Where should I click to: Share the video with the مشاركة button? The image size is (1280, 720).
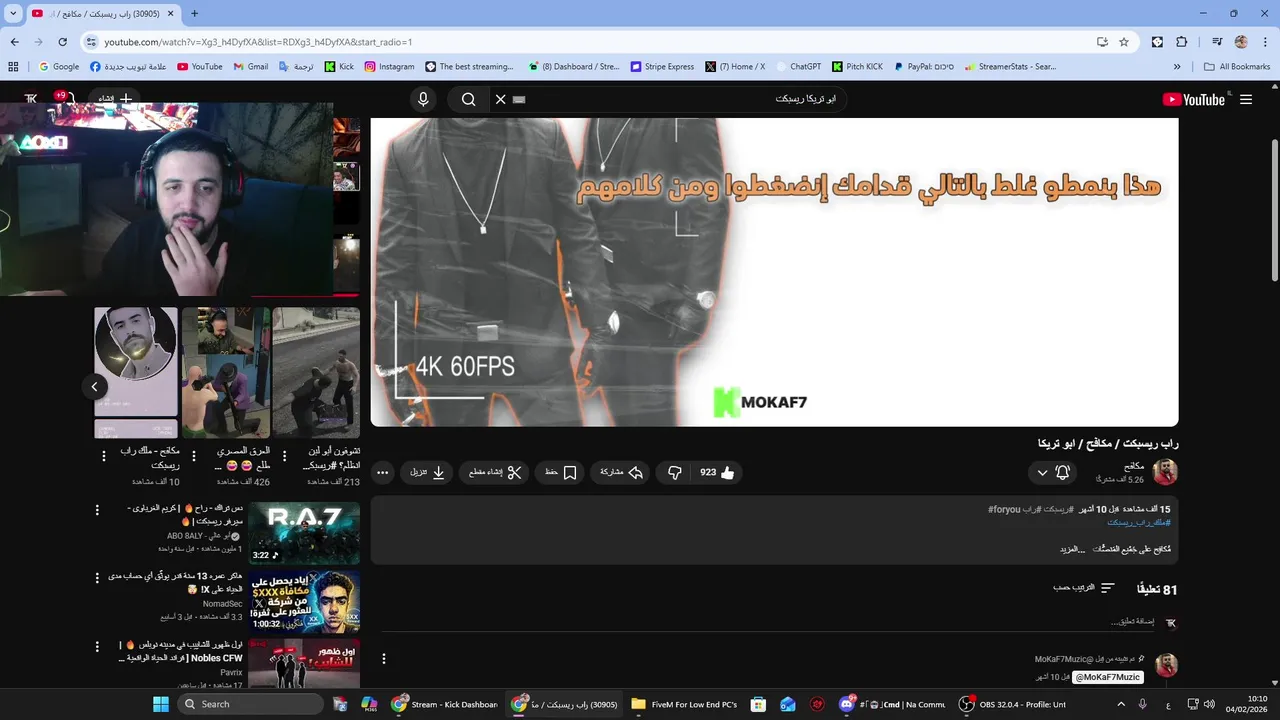621,472
